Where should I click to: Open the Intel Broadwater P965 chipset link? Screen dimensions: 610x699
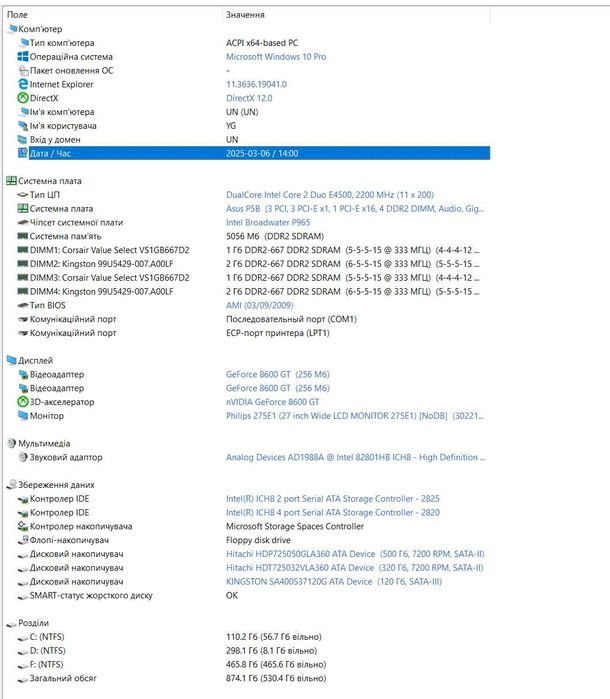point(268,222)
